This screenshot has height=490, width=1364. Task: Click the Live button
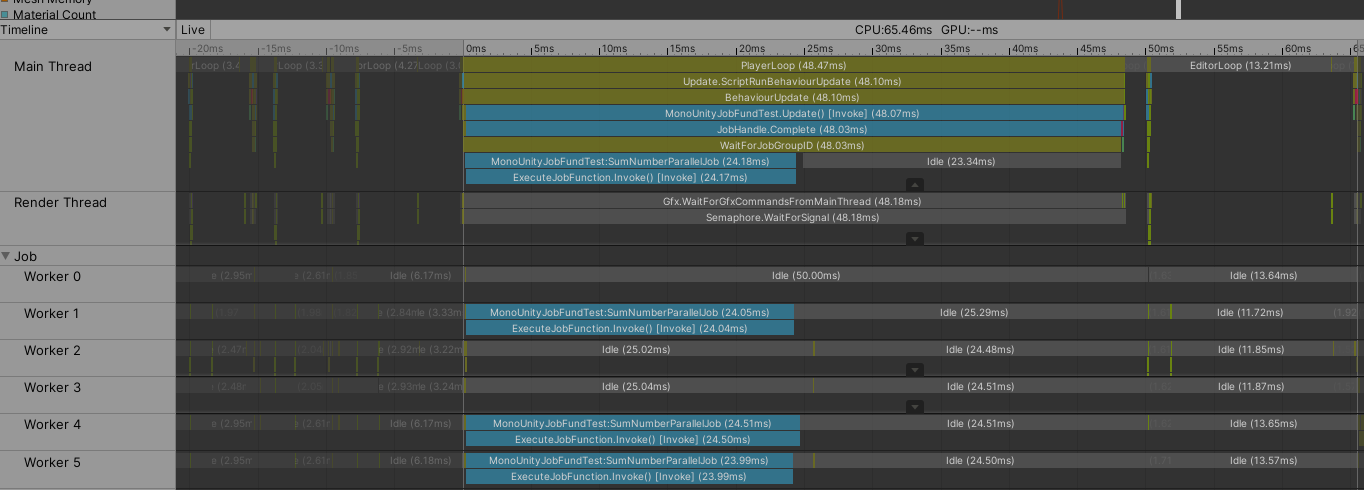[x=193, y=30]
